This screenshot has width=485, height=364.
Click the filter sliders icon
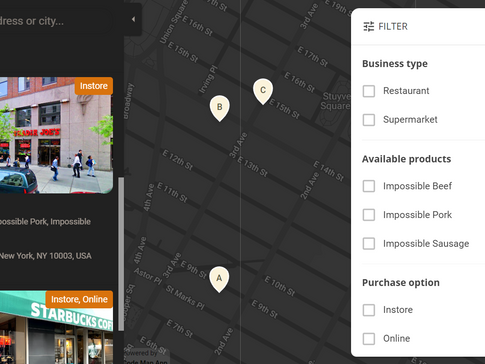369,26
